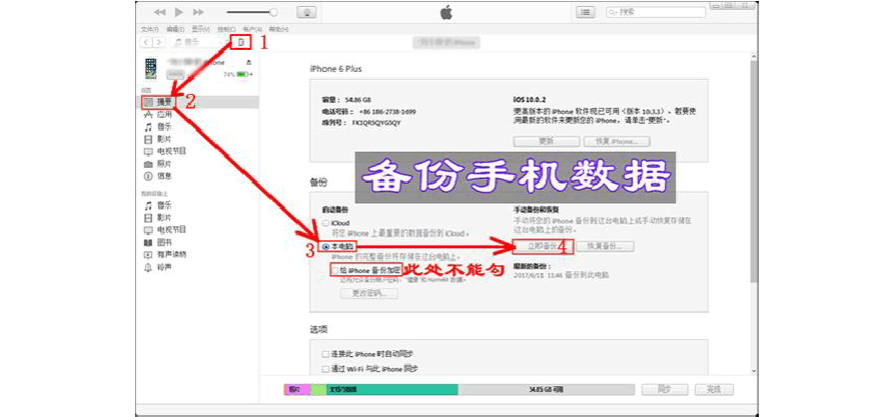Open the list view button beside search
Screen dimensions: 893x417
coord(585,12)
